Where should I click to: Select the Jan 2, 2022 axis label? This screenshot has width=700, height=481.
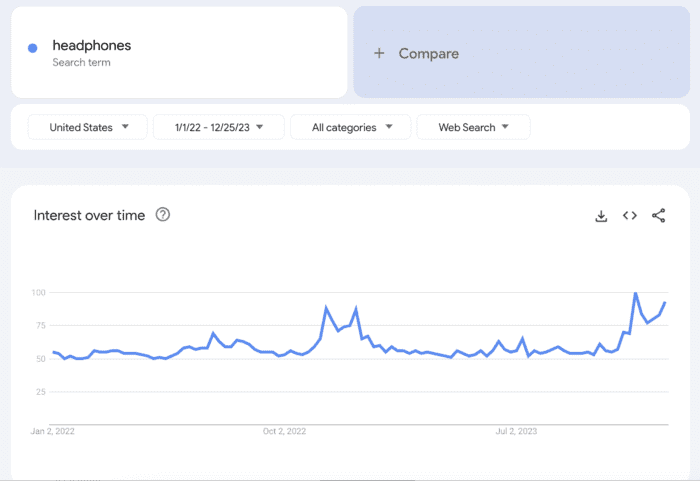[53, 432]
